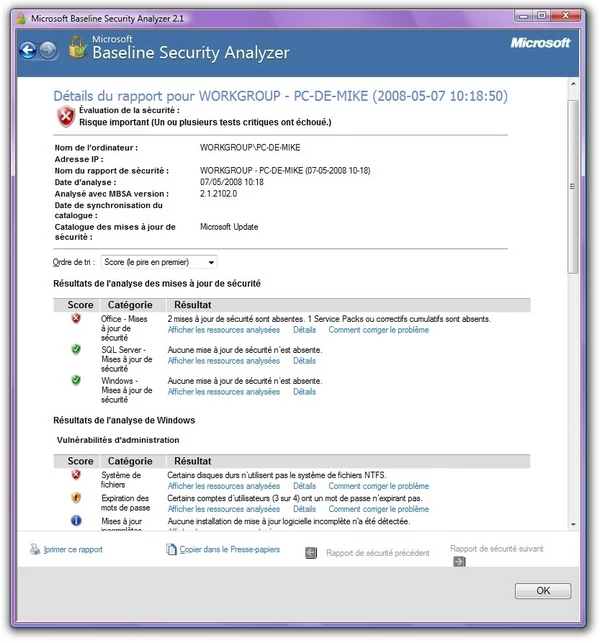The image size is (600, 643).
Task: Open 'Comment corriger le problème' for password expiration
Action: pyautogui.click(x=379, y=509)
